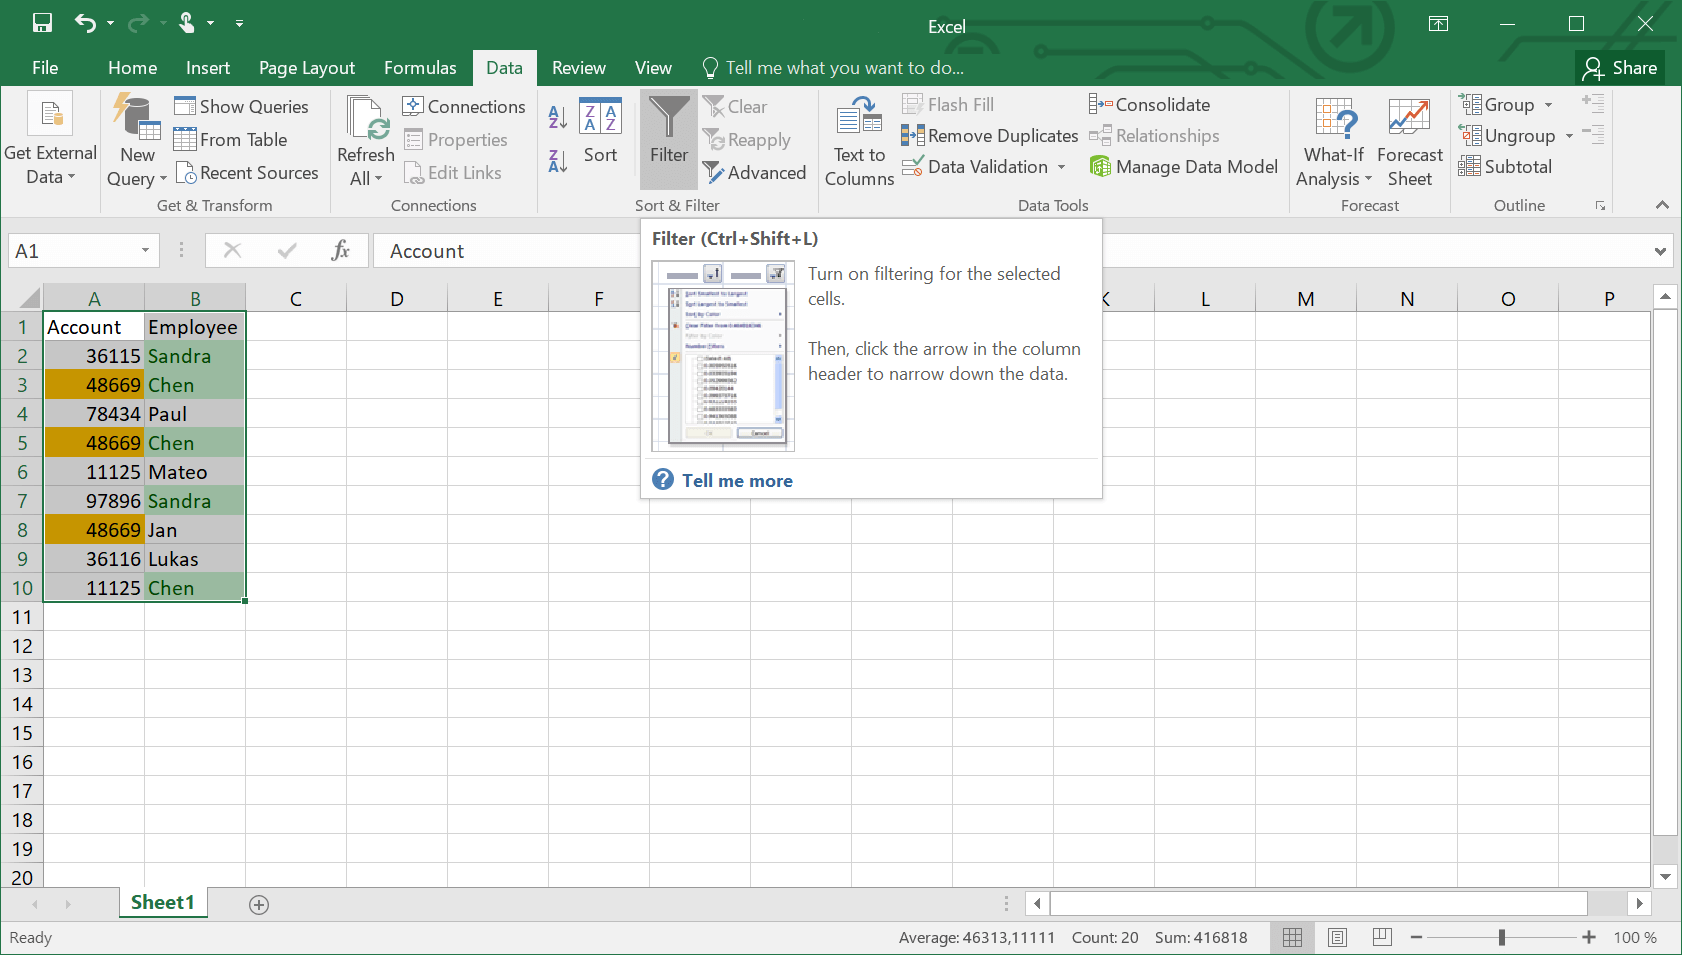Switch to Page Break Preview view
The width and height of the screenshot is (1682, 955).
pos(1382,937)
